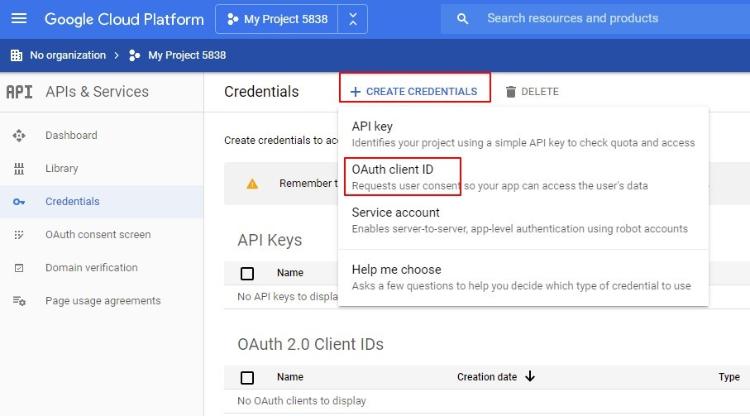Image resolution: width=750 pixels, height=416 pixels.
Task: Toggle the OAuth 2.0 Client IDs select-all checkbox
Action: (x=247, y=378)
